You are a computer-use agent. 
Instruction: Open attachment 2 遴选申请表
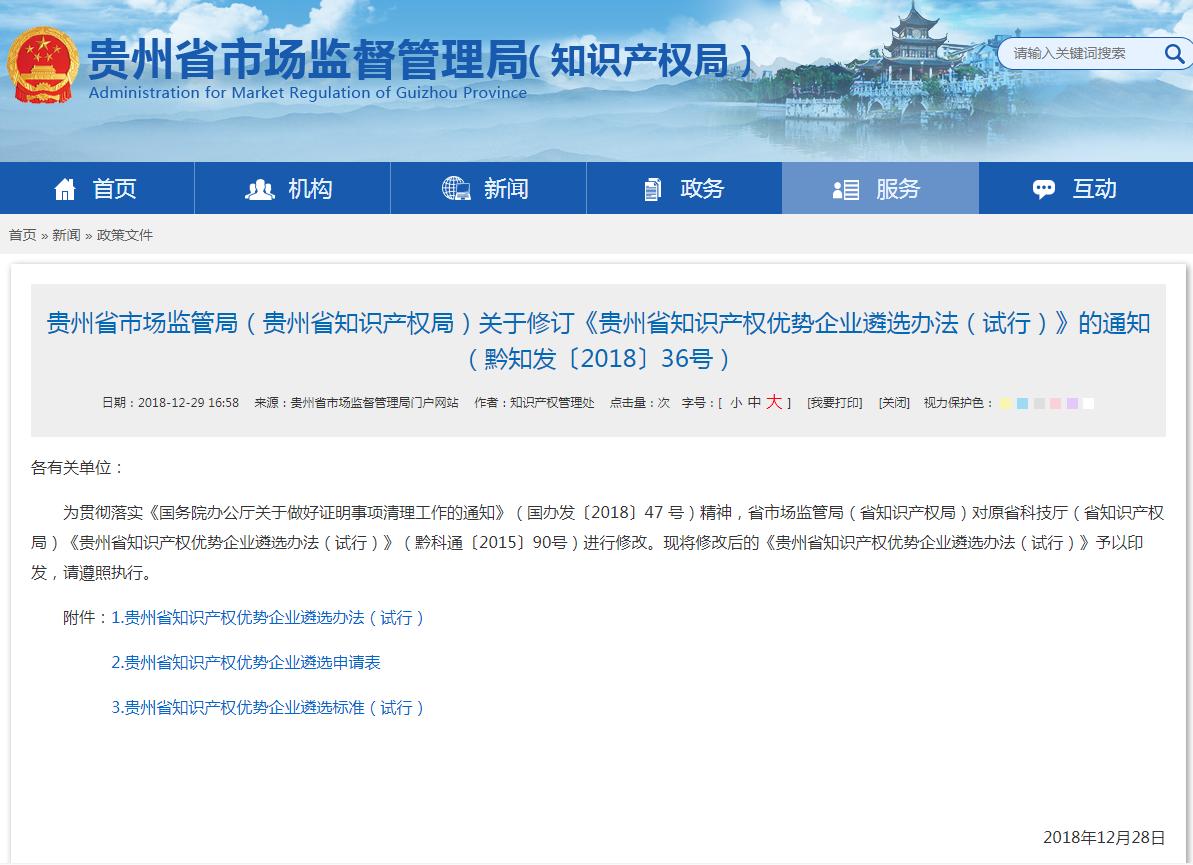(x=246, y=663)
